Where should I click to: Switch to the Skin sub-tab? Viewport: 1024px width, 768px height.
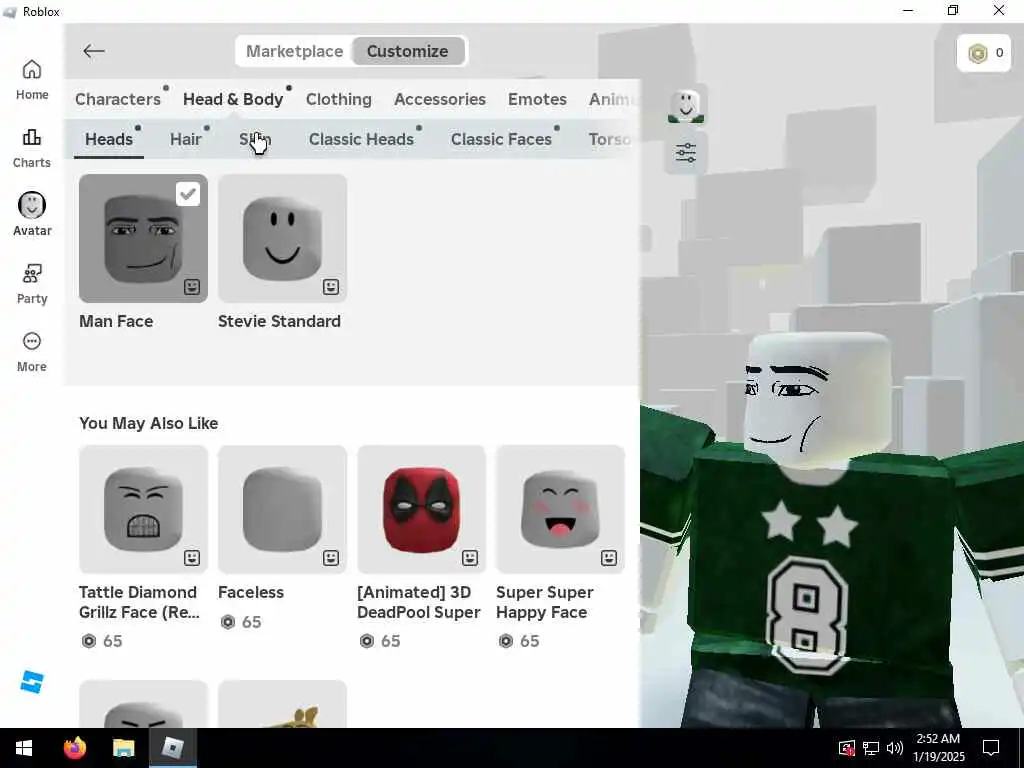[x=255, y=139]
